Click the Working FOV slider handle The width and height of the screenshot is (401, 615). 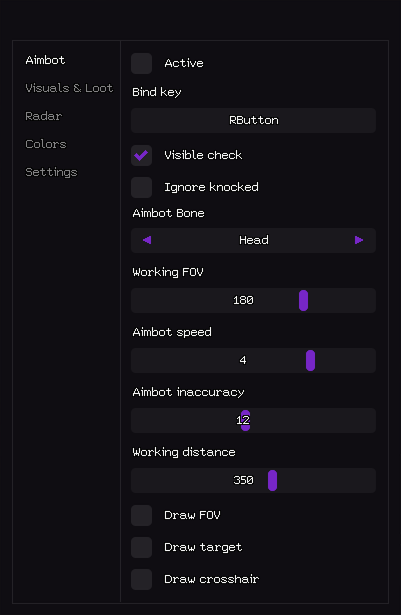click(303, 300)
